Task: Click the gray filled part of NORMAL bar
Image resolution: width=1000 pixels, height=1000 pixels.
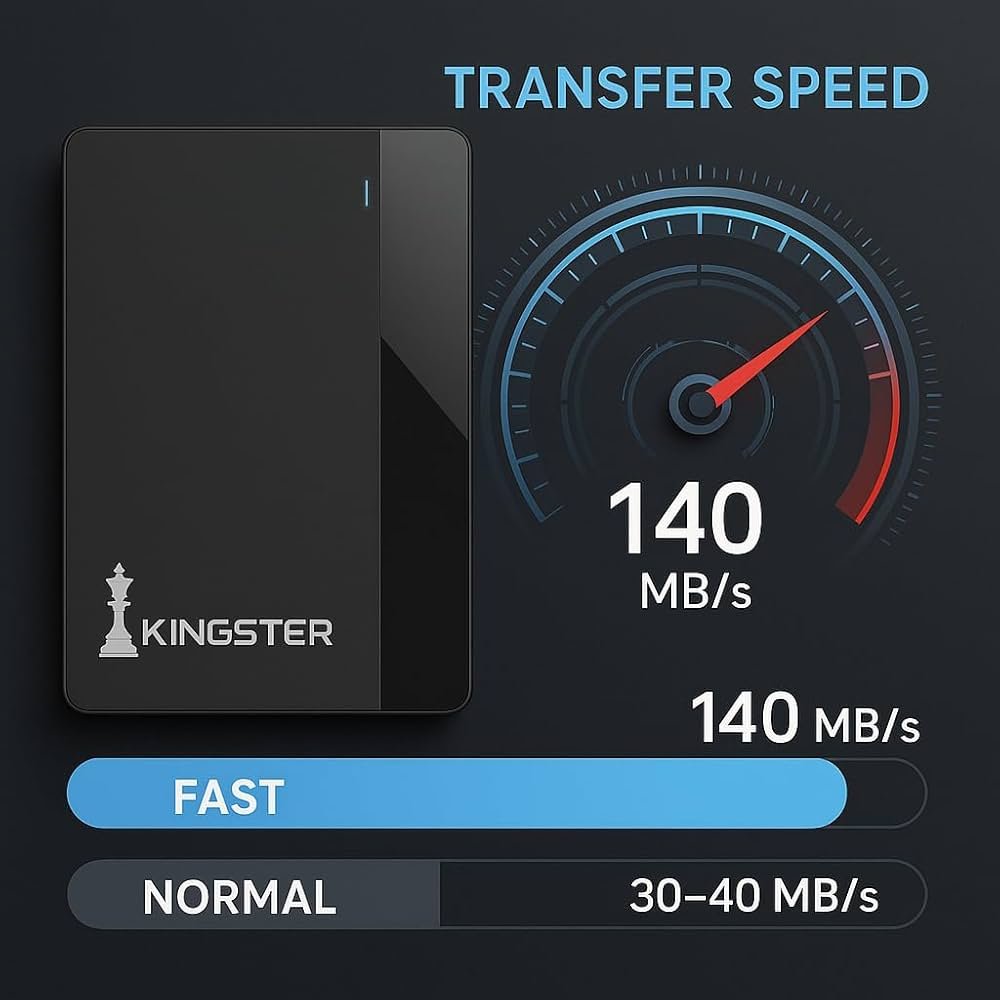Action: [253, 893]
